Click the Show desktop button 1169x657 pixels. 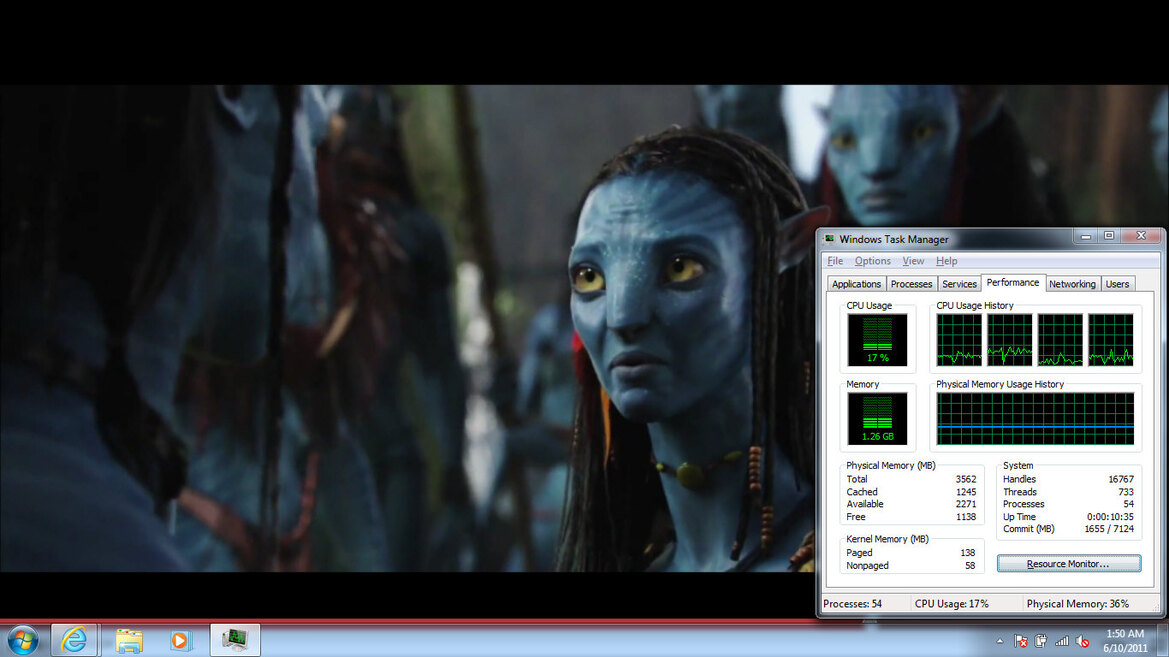coord(1164,641)
